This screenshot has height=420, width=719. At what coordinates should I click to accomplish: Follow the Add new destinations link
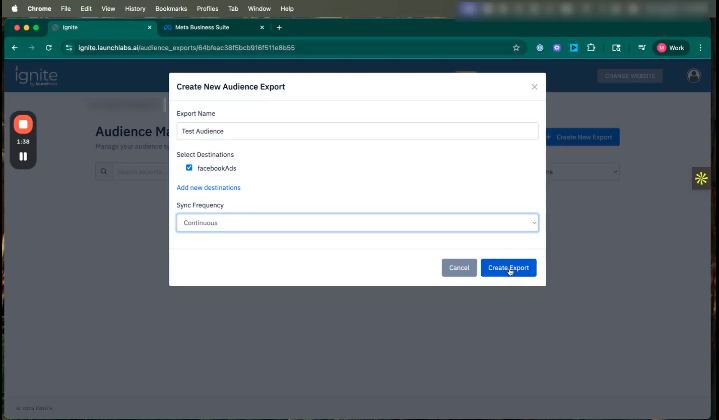tap(208, 187)
